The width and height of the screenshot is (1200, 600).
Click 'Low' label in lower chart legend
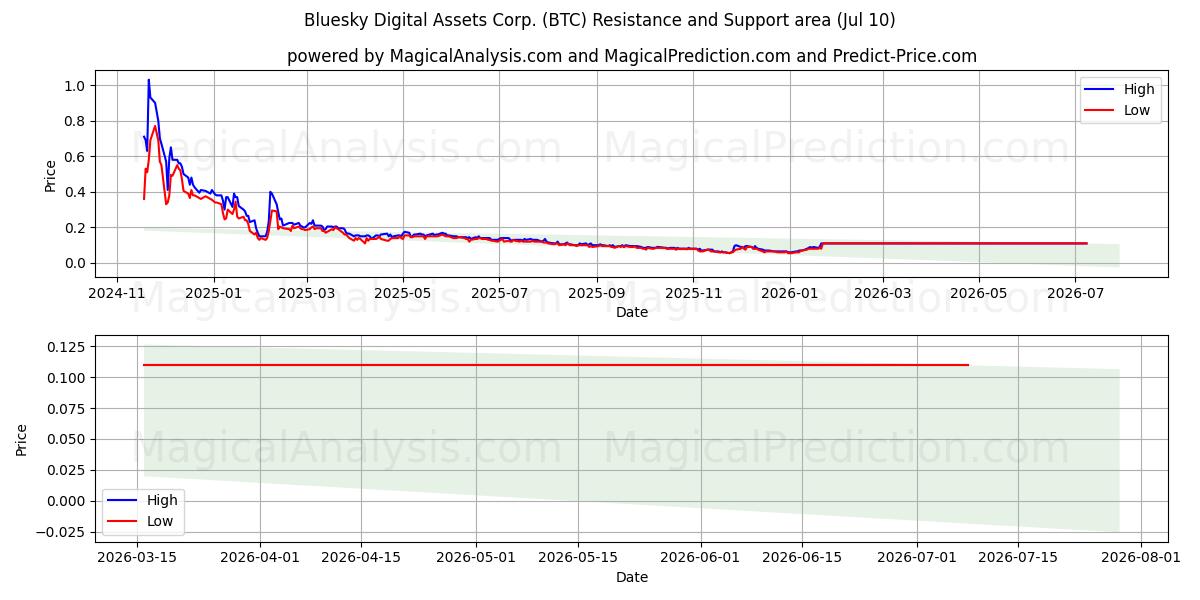[x=160, y=521]
